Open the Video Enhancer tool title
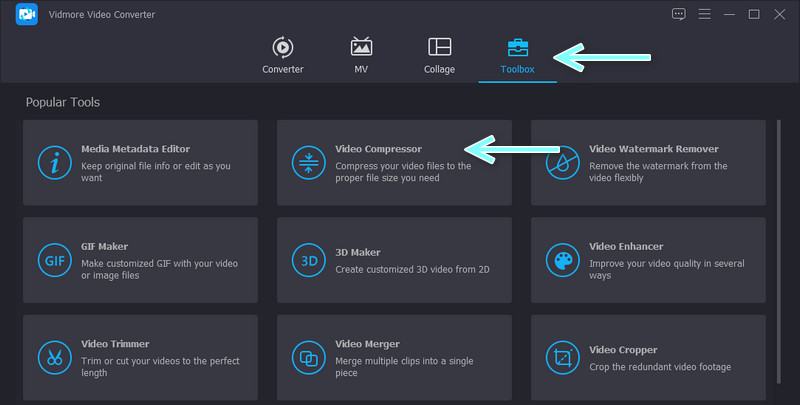This screenshot has width=800, height=405. click(626, 246)
